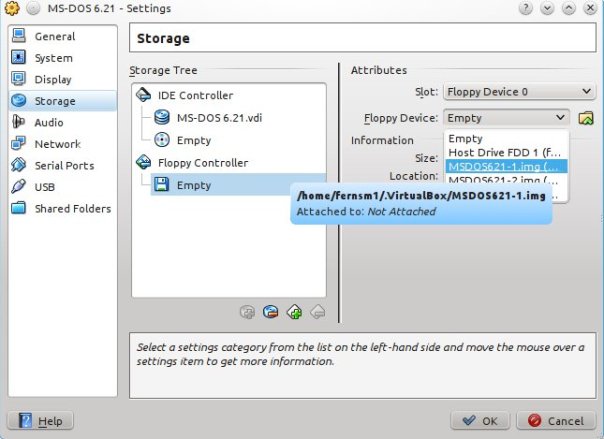Click the title bar down-arrow shade button

tap(547, 8)
